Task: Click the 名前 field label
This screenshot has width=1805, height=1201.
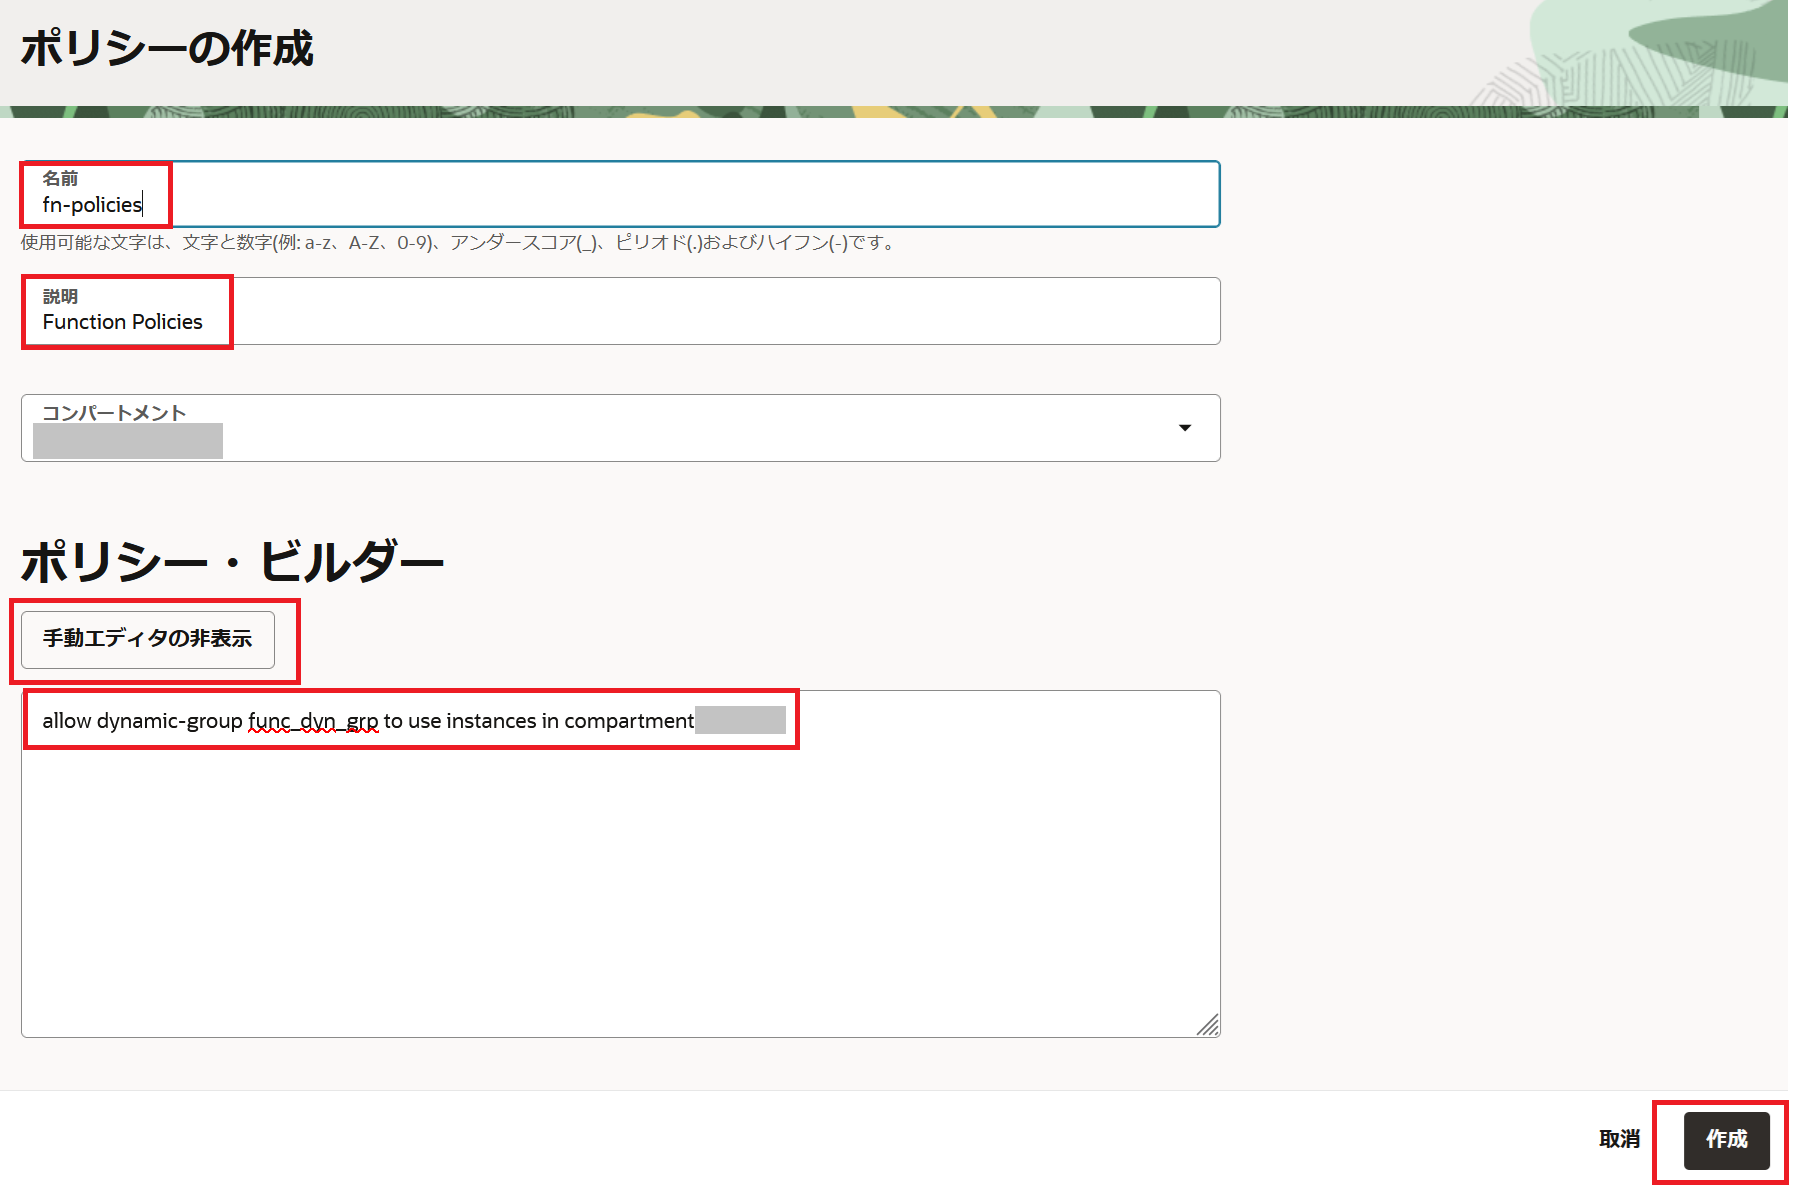Action: coord(60,178)
